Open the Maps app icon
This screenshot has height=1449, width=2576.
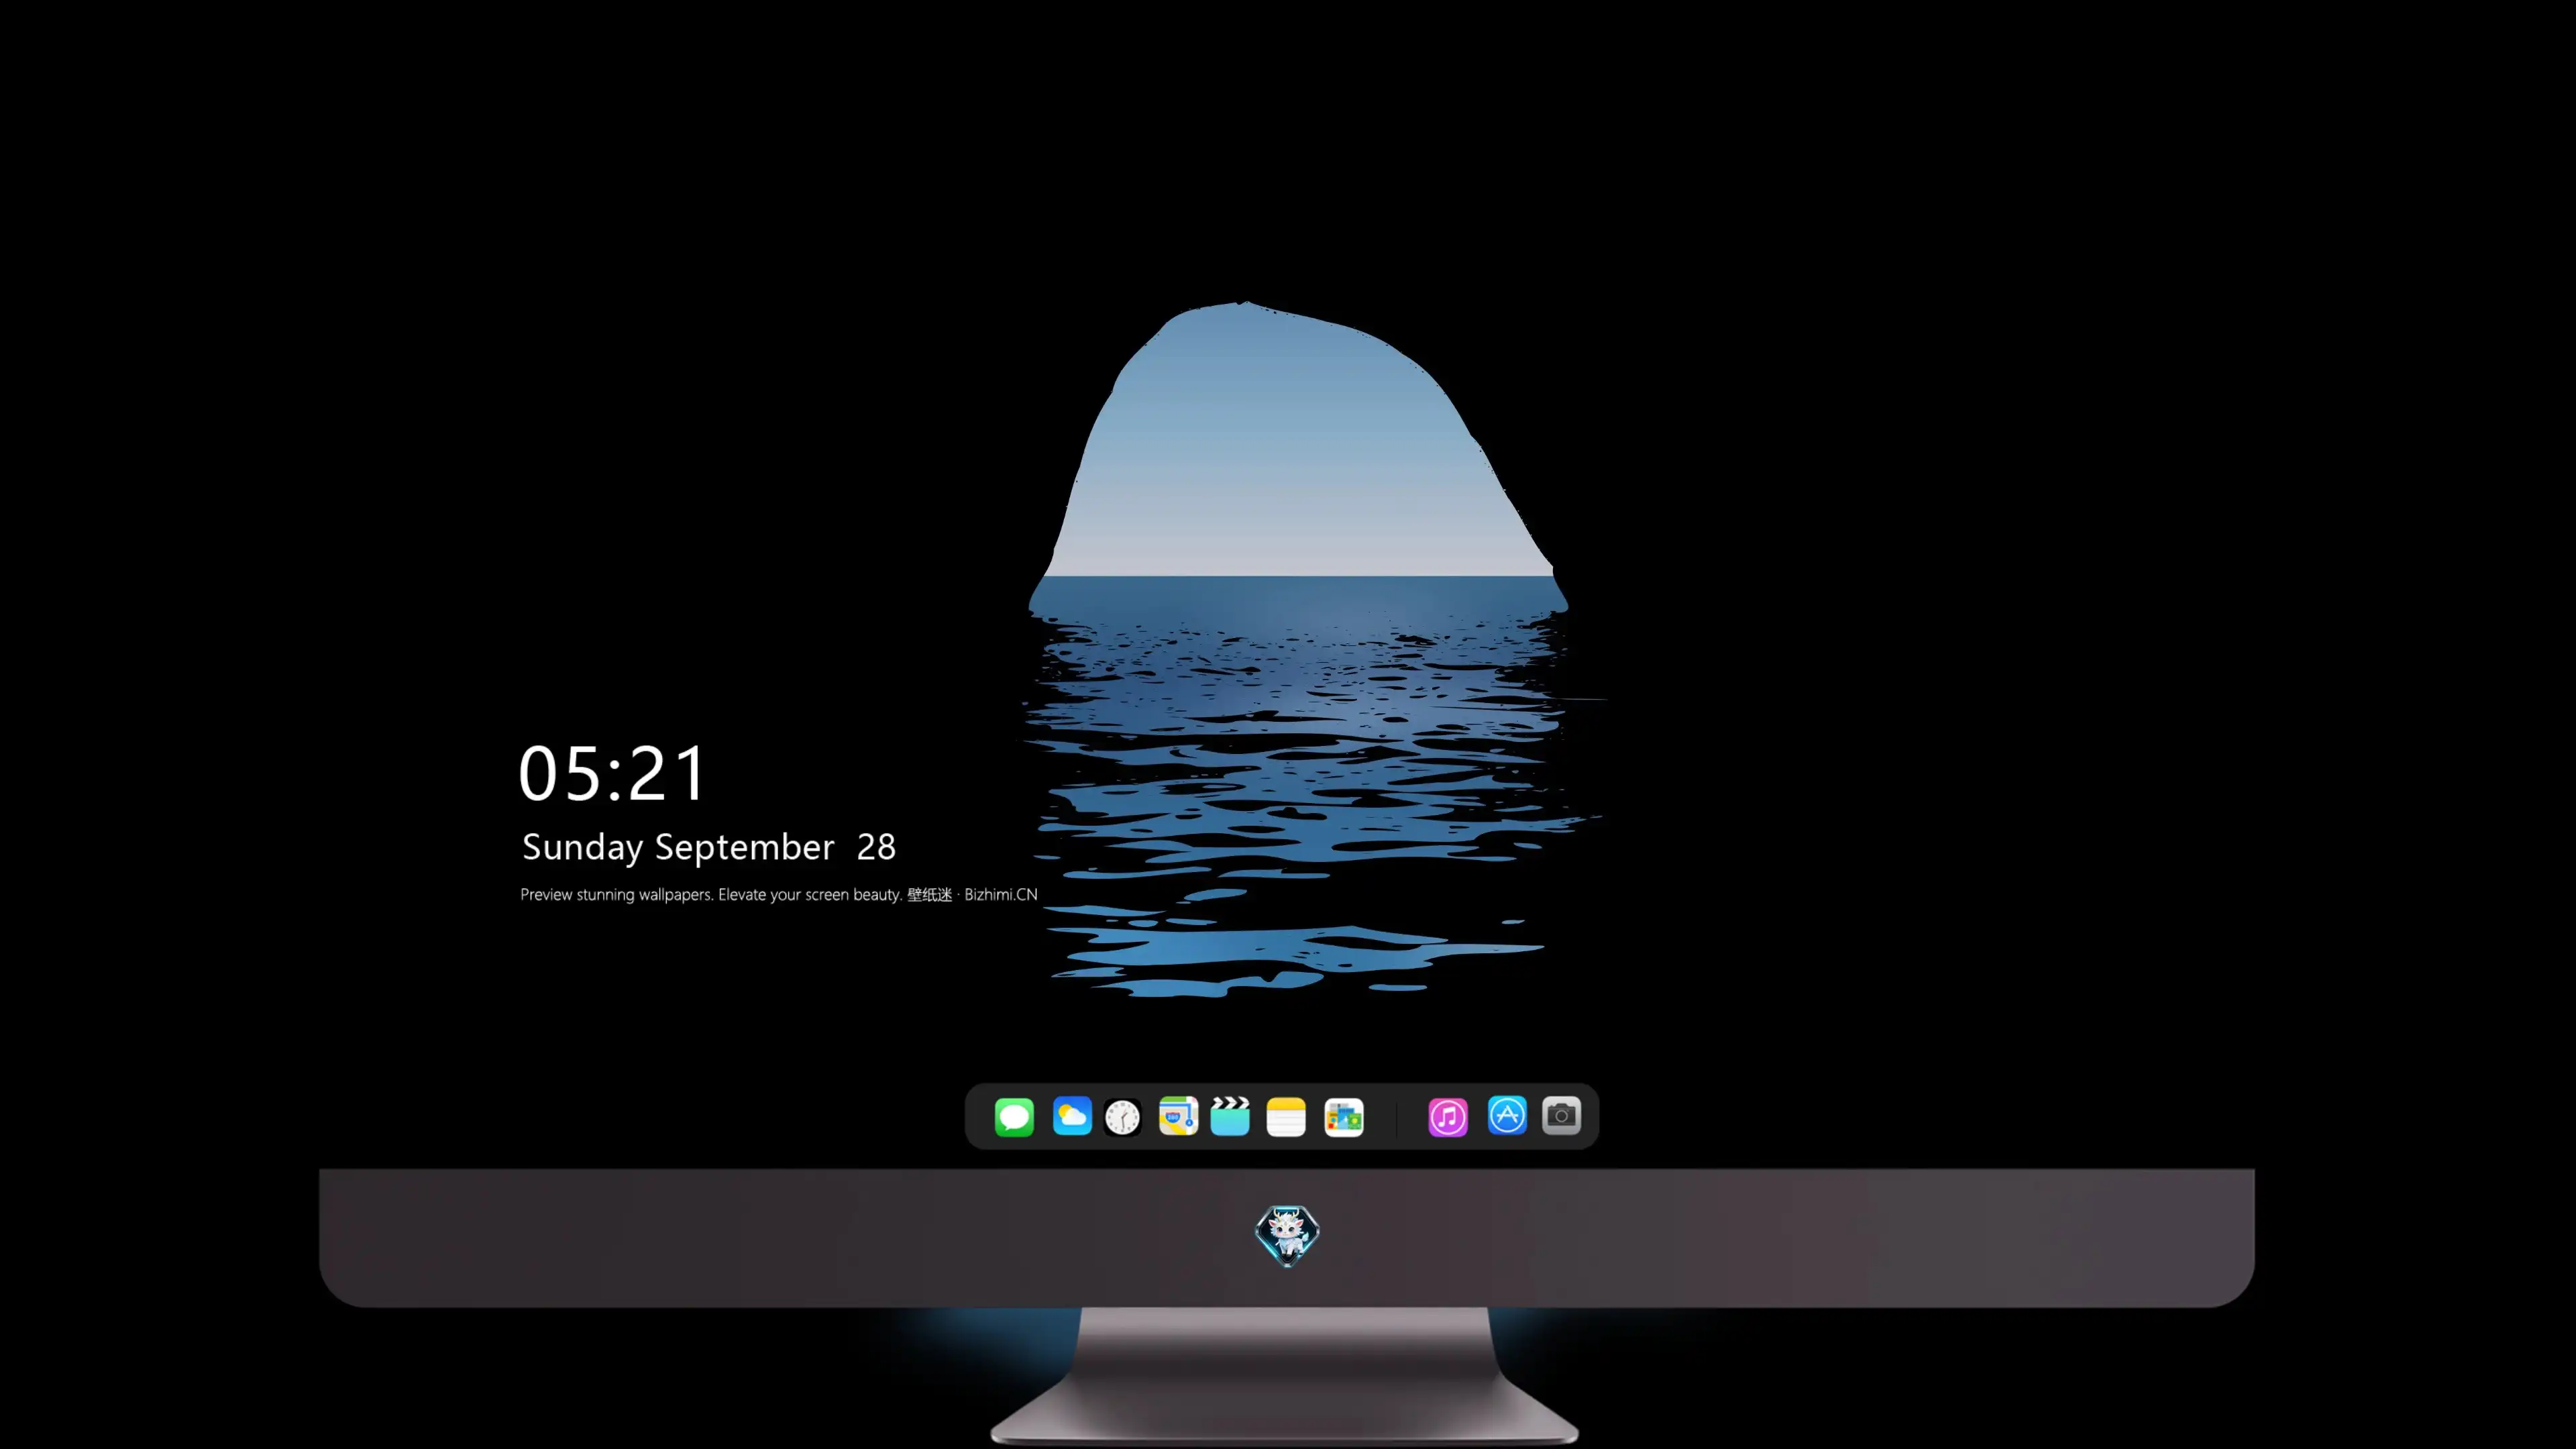click(x=1178, y=1116)
